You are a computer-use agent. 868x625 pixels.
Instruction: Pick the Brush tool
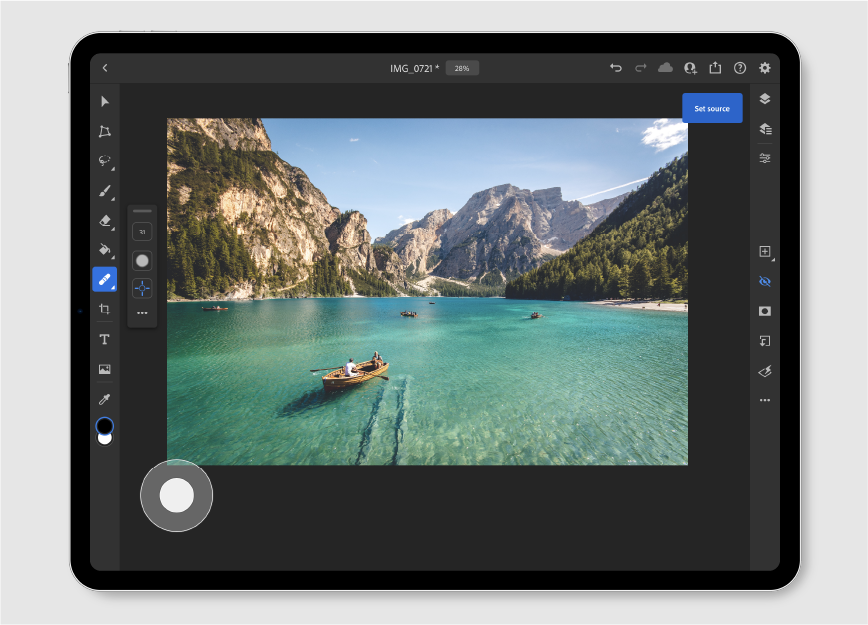tap(105, 191)
